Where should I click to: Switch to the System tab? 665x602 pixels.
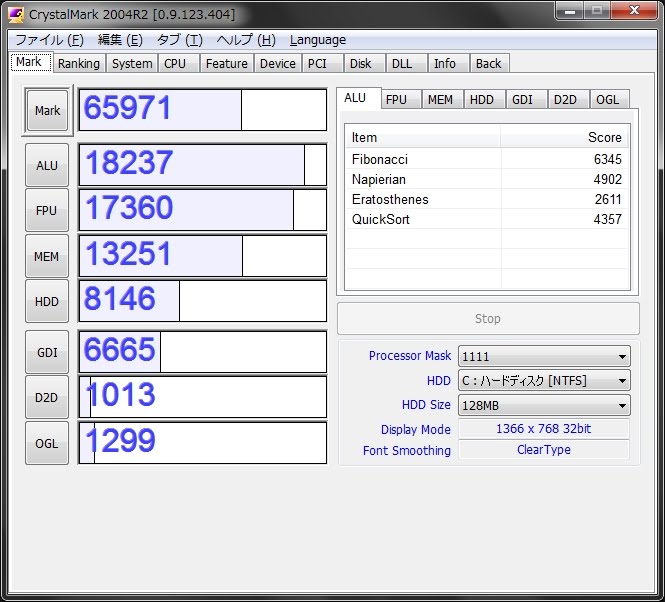132,64
